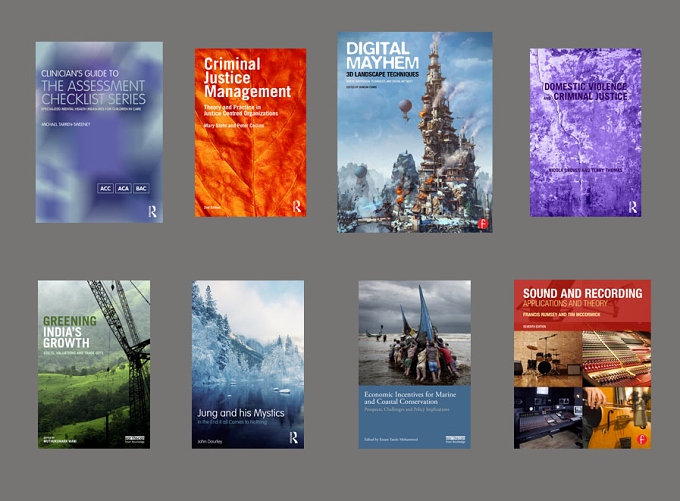The image size is (680, 501).
Task: Open the Clinician's Guide to Assessment Checklist Series cover
Action: [99, 132]
